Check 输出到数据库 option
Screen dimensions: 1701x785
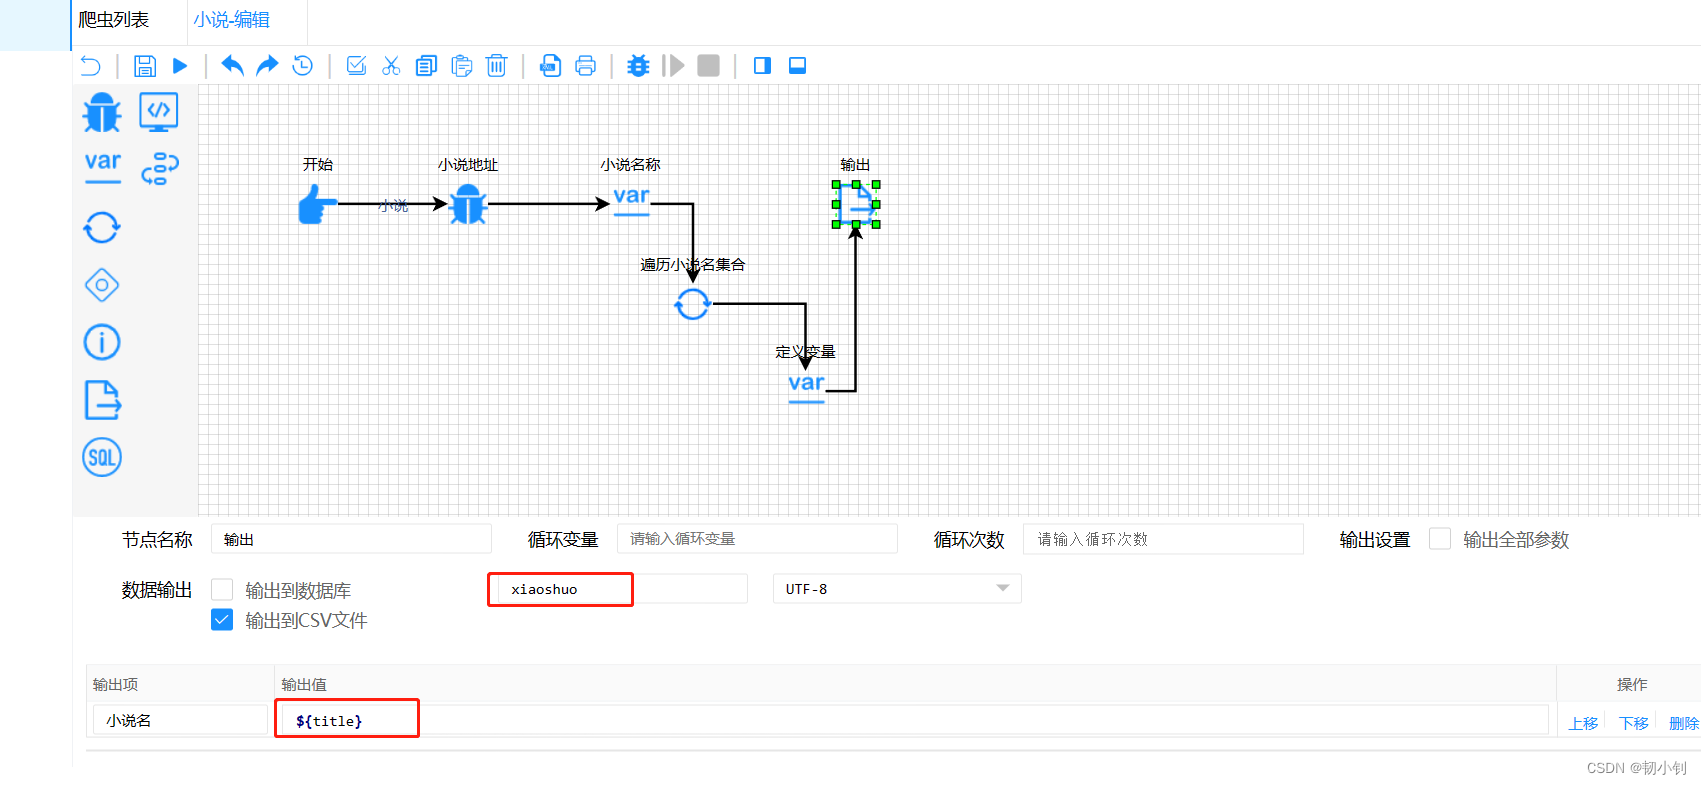222,590
